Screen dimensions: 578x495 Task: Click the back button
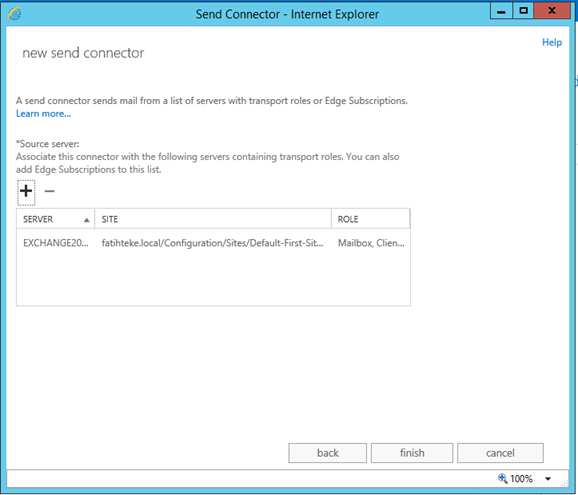328,453
